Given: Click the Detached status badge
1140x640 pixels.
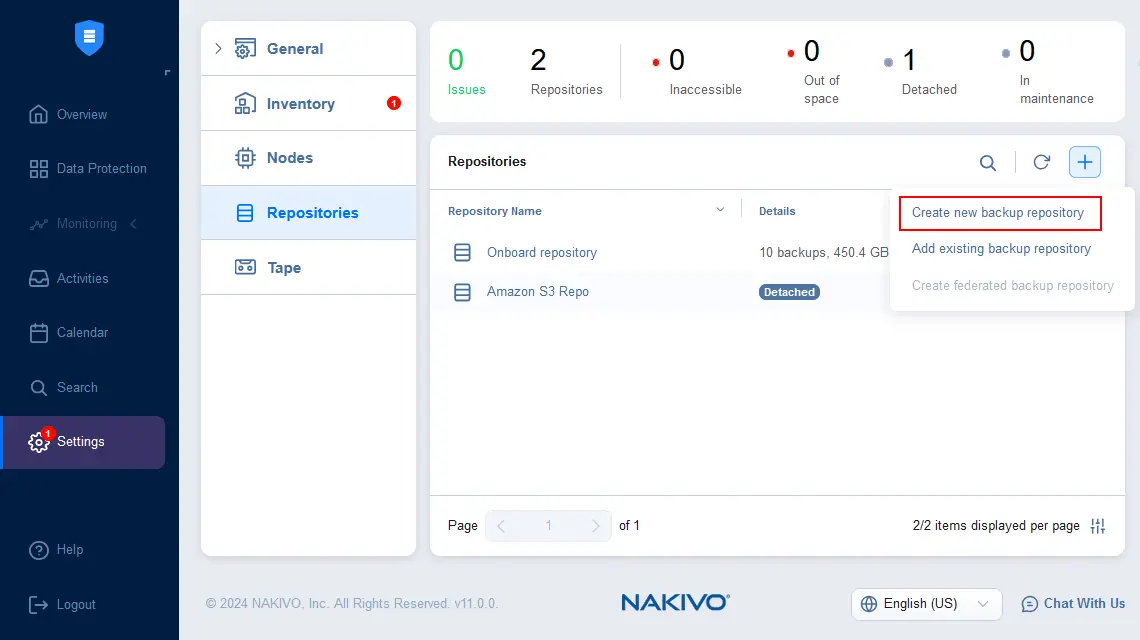Looking at the screenshot, I should tap(789, 292).
